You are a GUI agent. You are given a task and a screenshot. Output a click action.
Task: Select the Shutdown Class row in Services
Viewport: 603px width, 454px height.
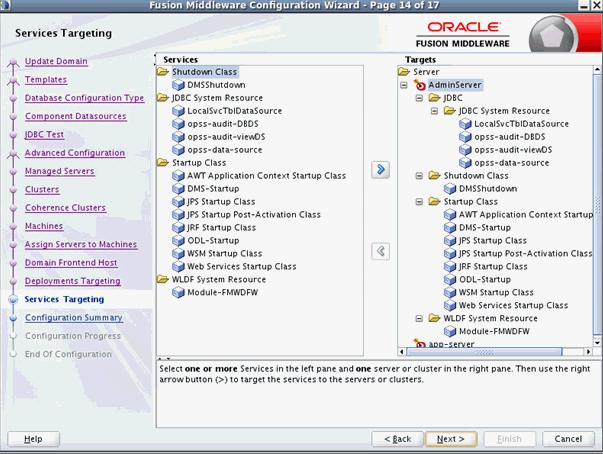pos(204,72)
